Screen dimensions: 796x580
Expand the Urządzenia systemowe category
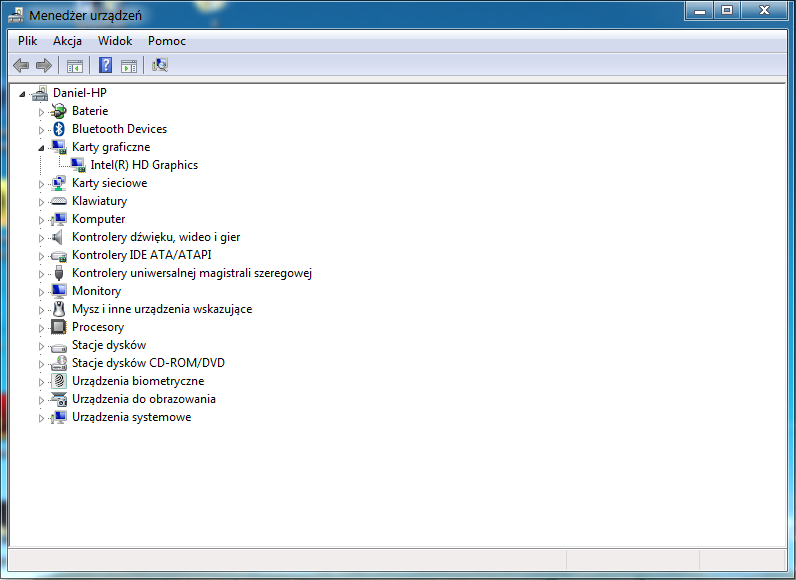41,418
